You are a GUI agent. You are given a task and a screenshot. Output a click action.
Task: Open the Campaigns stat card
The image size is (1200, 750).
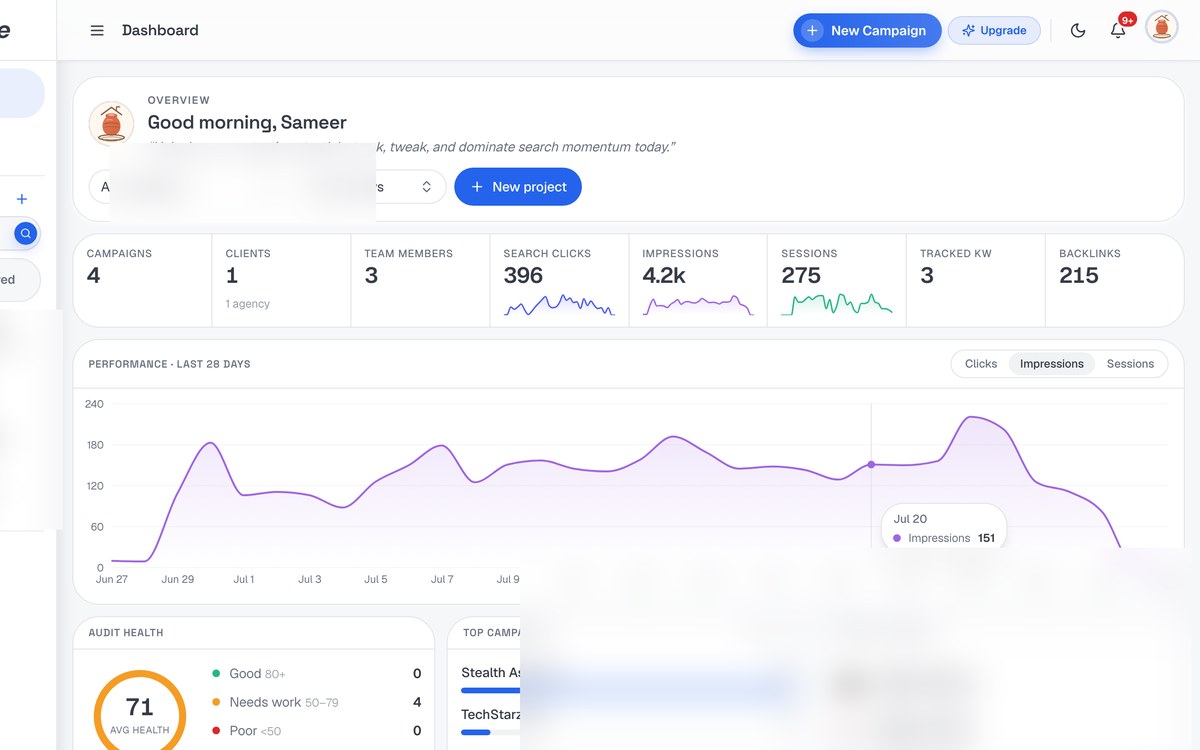[x=143, y=281]
